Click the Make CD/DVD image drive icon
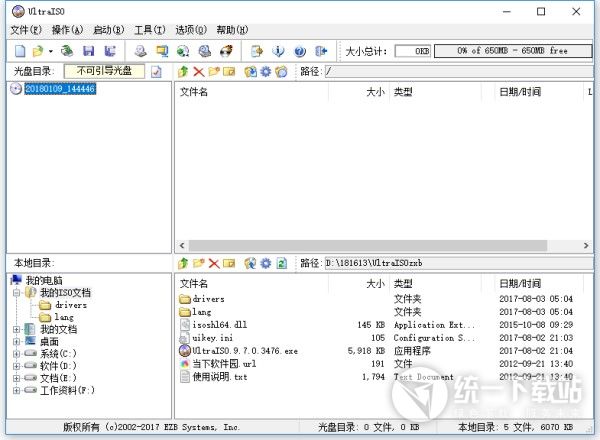 point(140,51)
